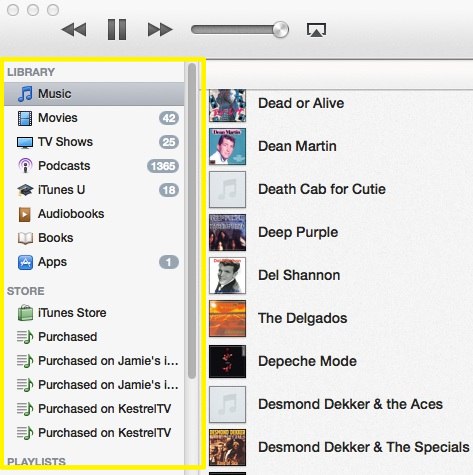Open the Purchased list
The width and height of the screenshot is (473, 475).
94,337
